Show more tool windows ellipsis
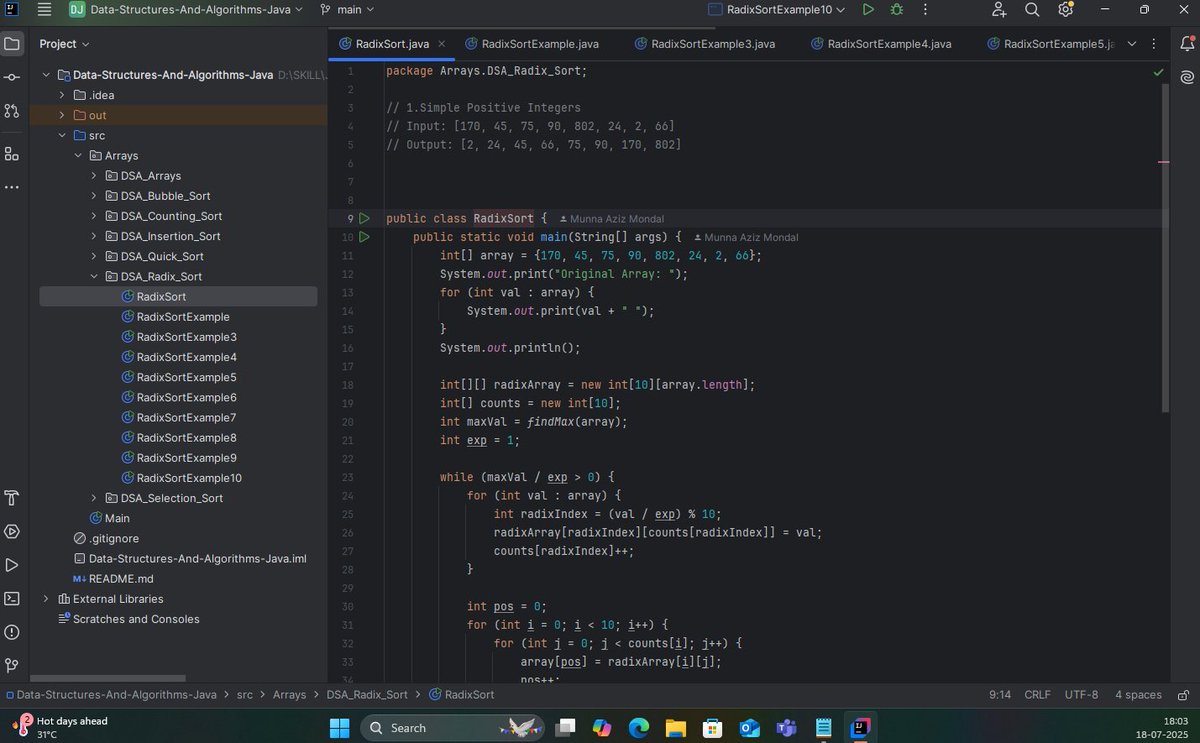1200x743 pixels. [12, 187]
